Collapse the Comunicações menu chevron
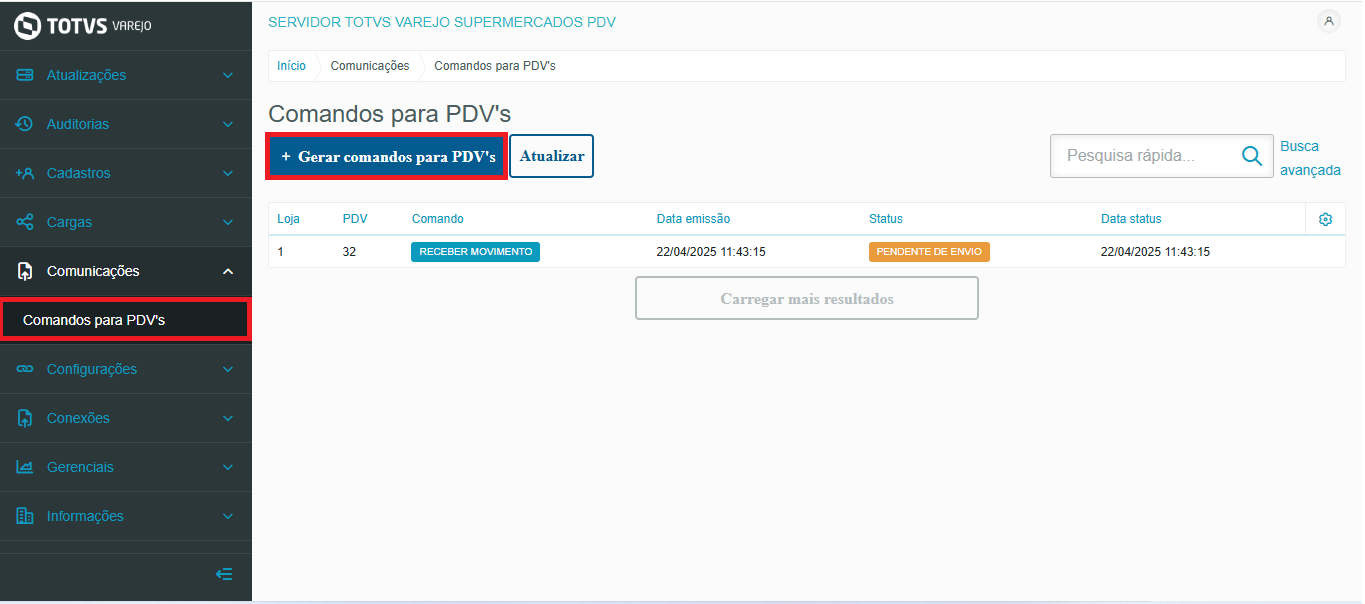Viewport: 1365px width, 604px height. [228, 271]
